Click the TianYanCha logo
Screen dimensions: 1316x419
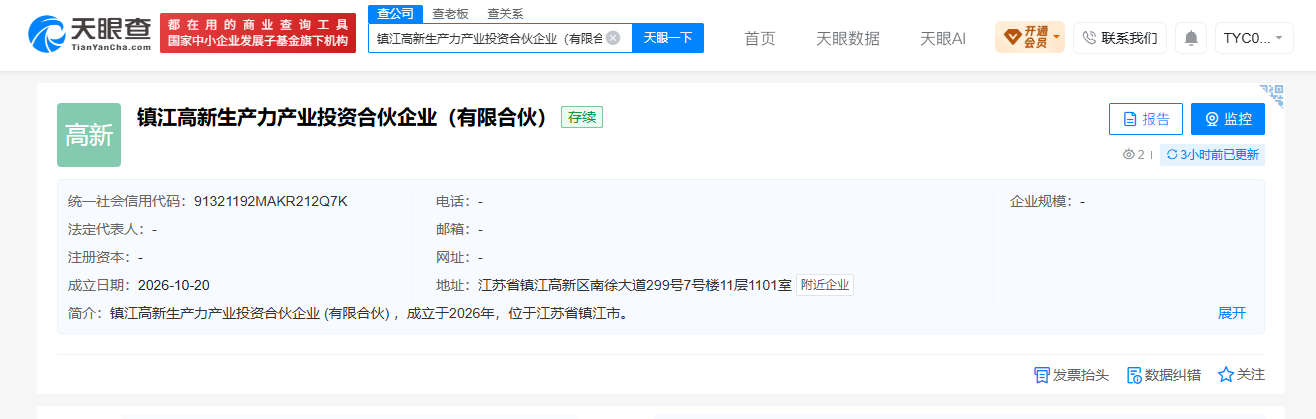90,32
